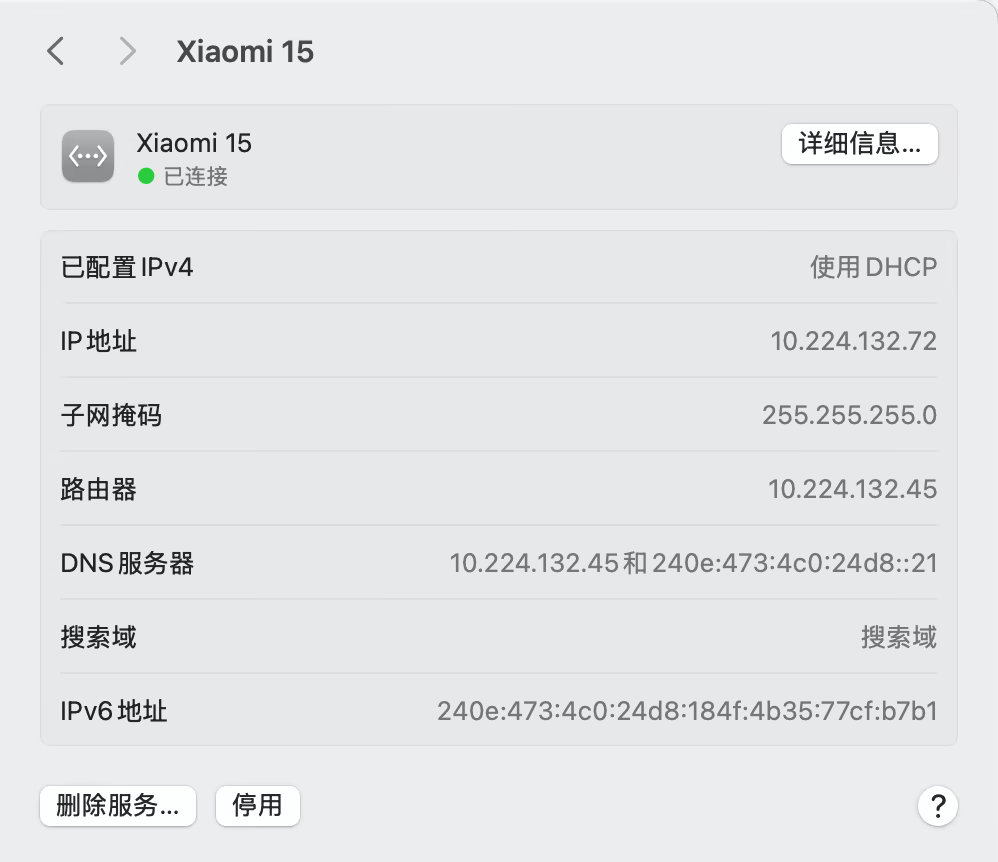Select the router address in the 路由器 row

pyautogui.click(x=852, y=489)
